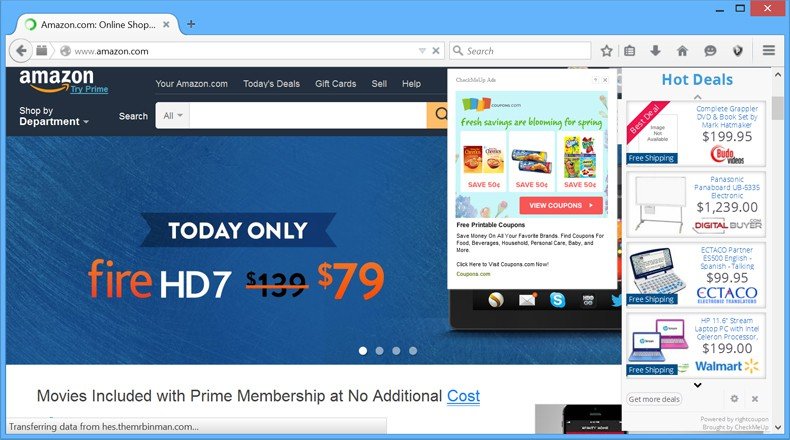This screenshot has width=790, height=440.
Task: Select the fourth carousel dot indicator
Action: tap(413, 351)
